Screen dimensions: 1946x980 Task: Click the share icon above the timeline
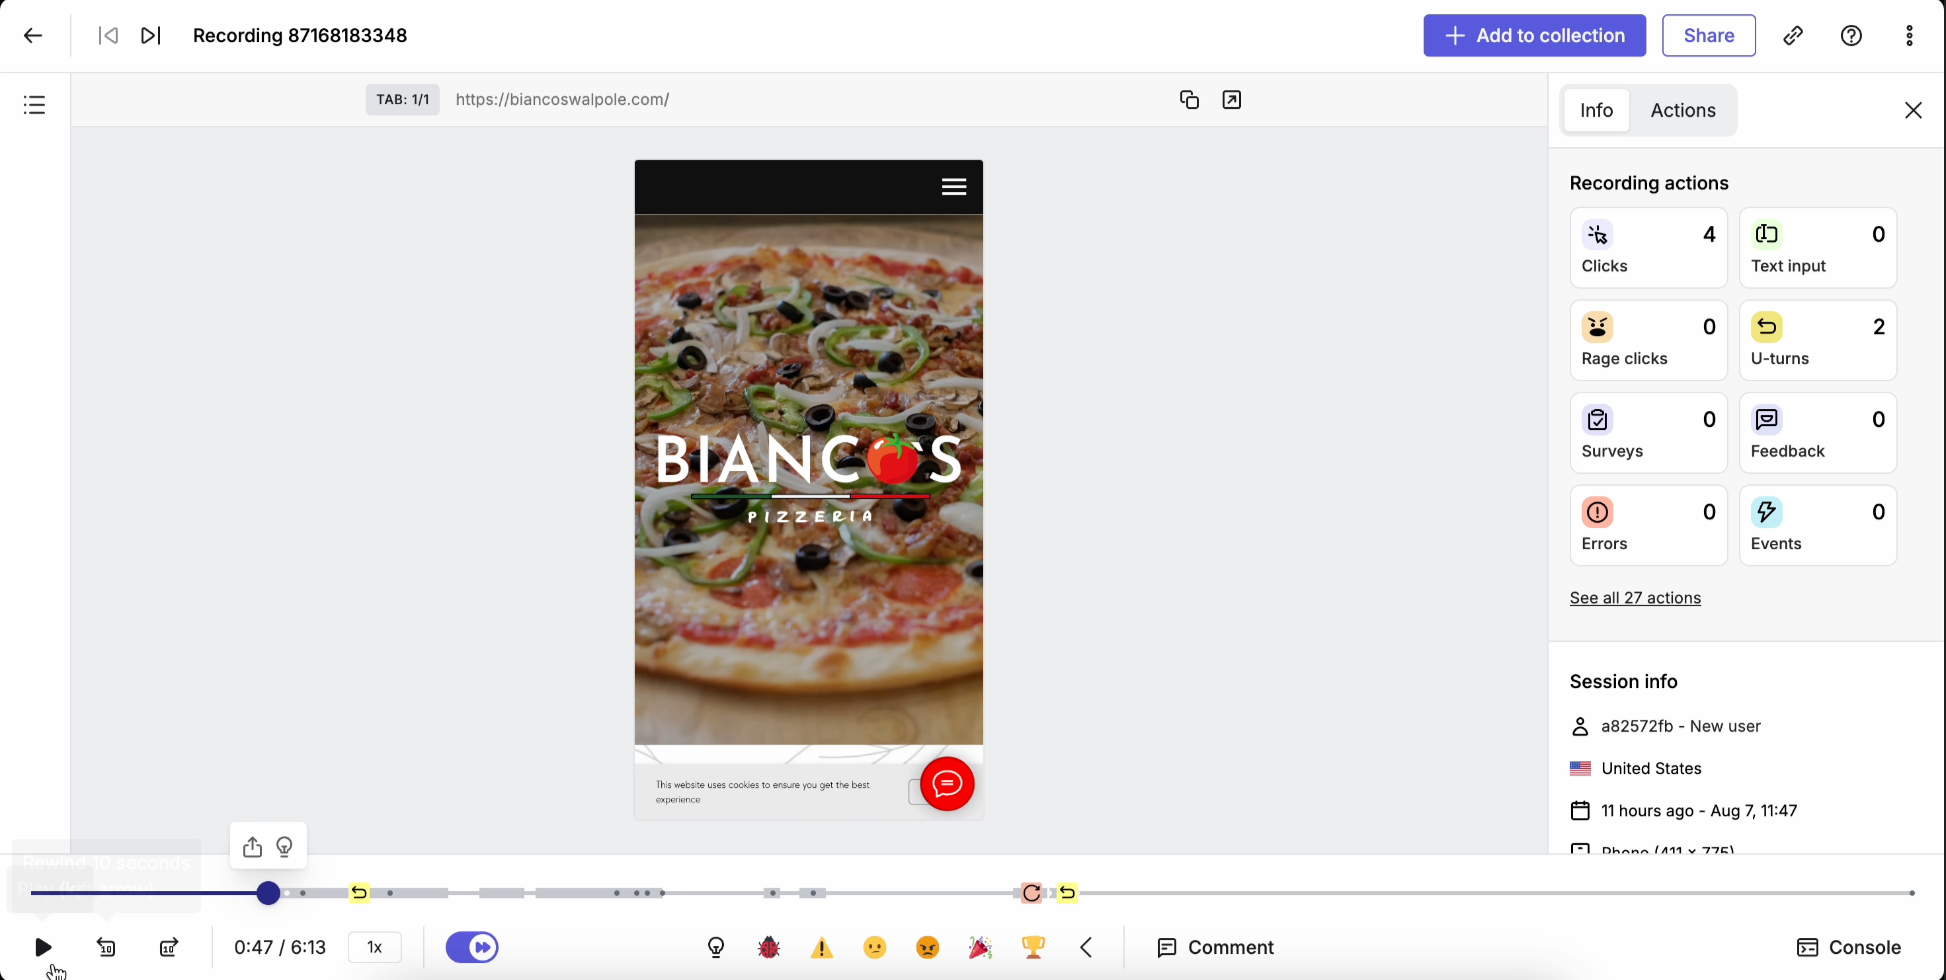[252, 847]
